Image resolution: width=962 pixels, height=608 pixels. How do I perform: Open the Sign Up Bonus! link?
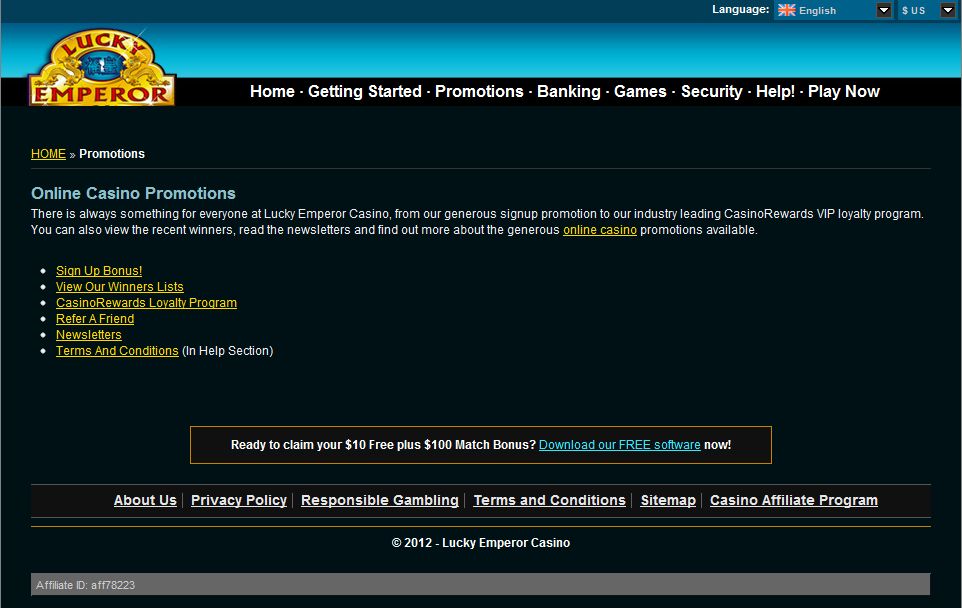[x=99, y=271]
